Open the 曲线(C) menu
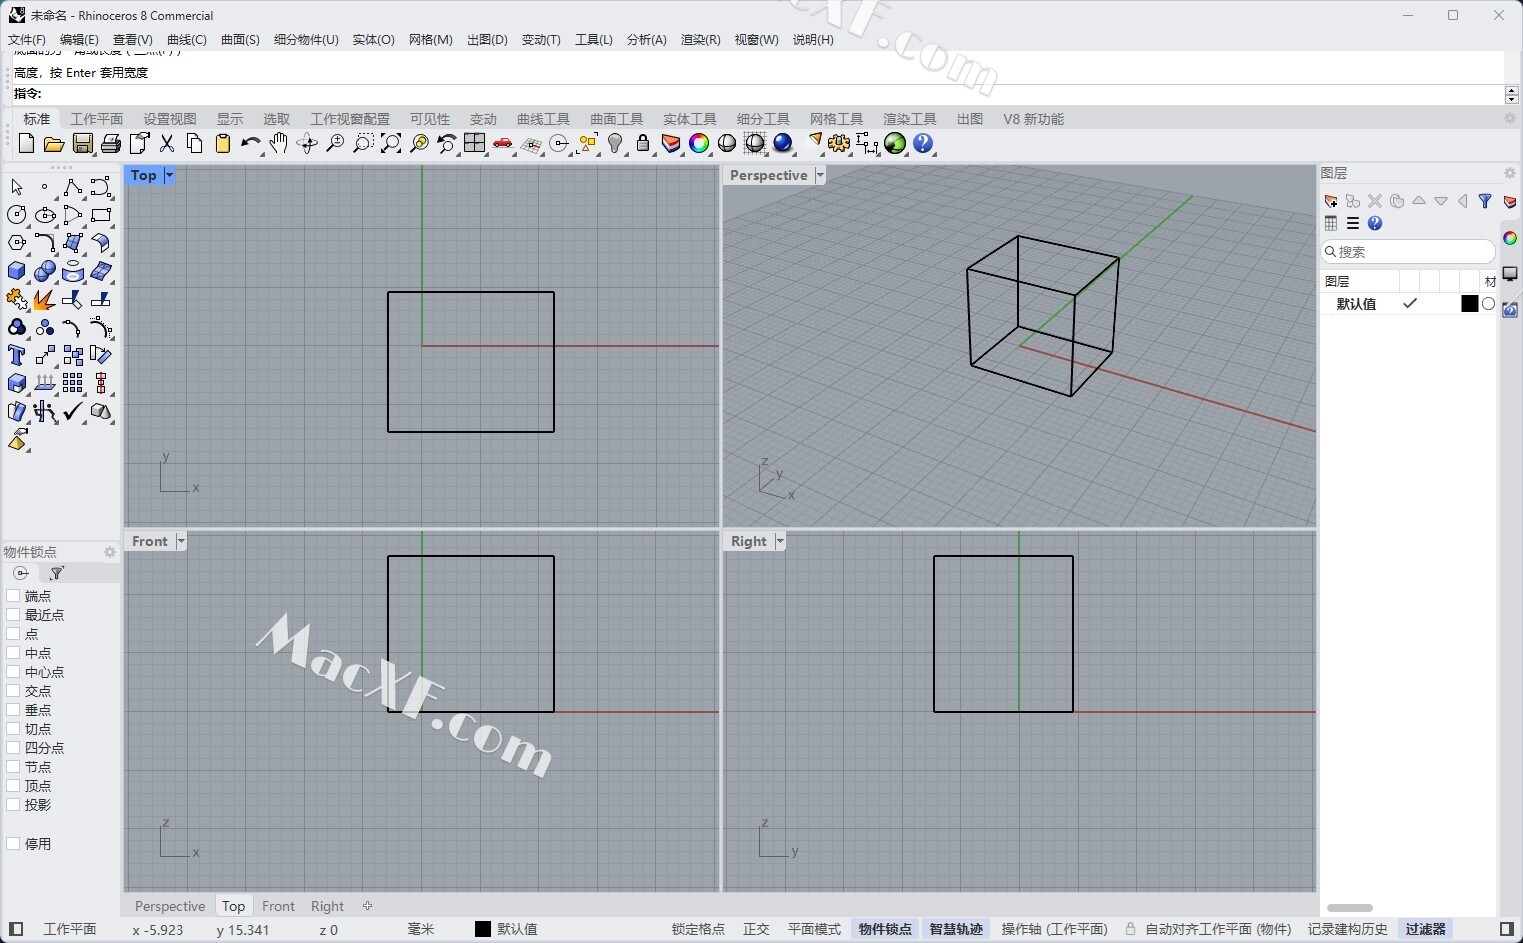 coord(187,40)
